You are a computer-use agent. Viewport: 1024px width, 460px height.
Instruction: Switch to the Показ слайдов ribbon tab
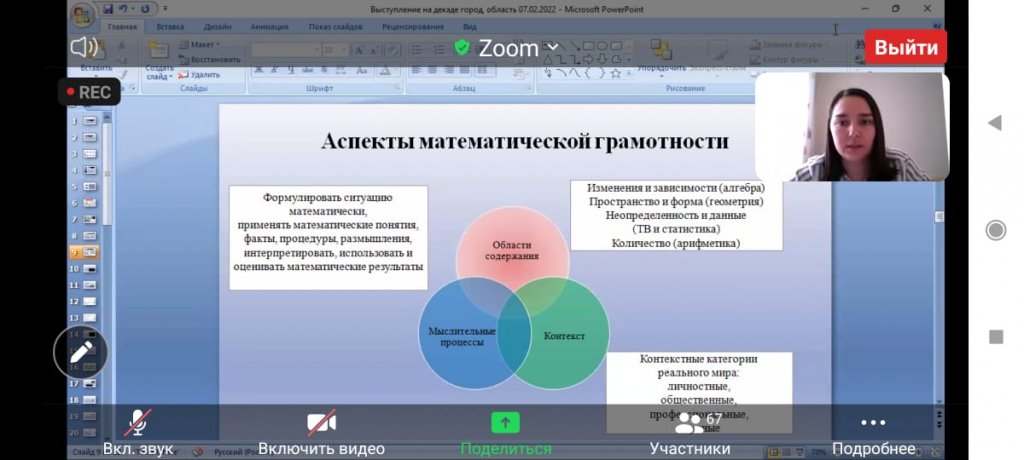(x=335, y=27)
